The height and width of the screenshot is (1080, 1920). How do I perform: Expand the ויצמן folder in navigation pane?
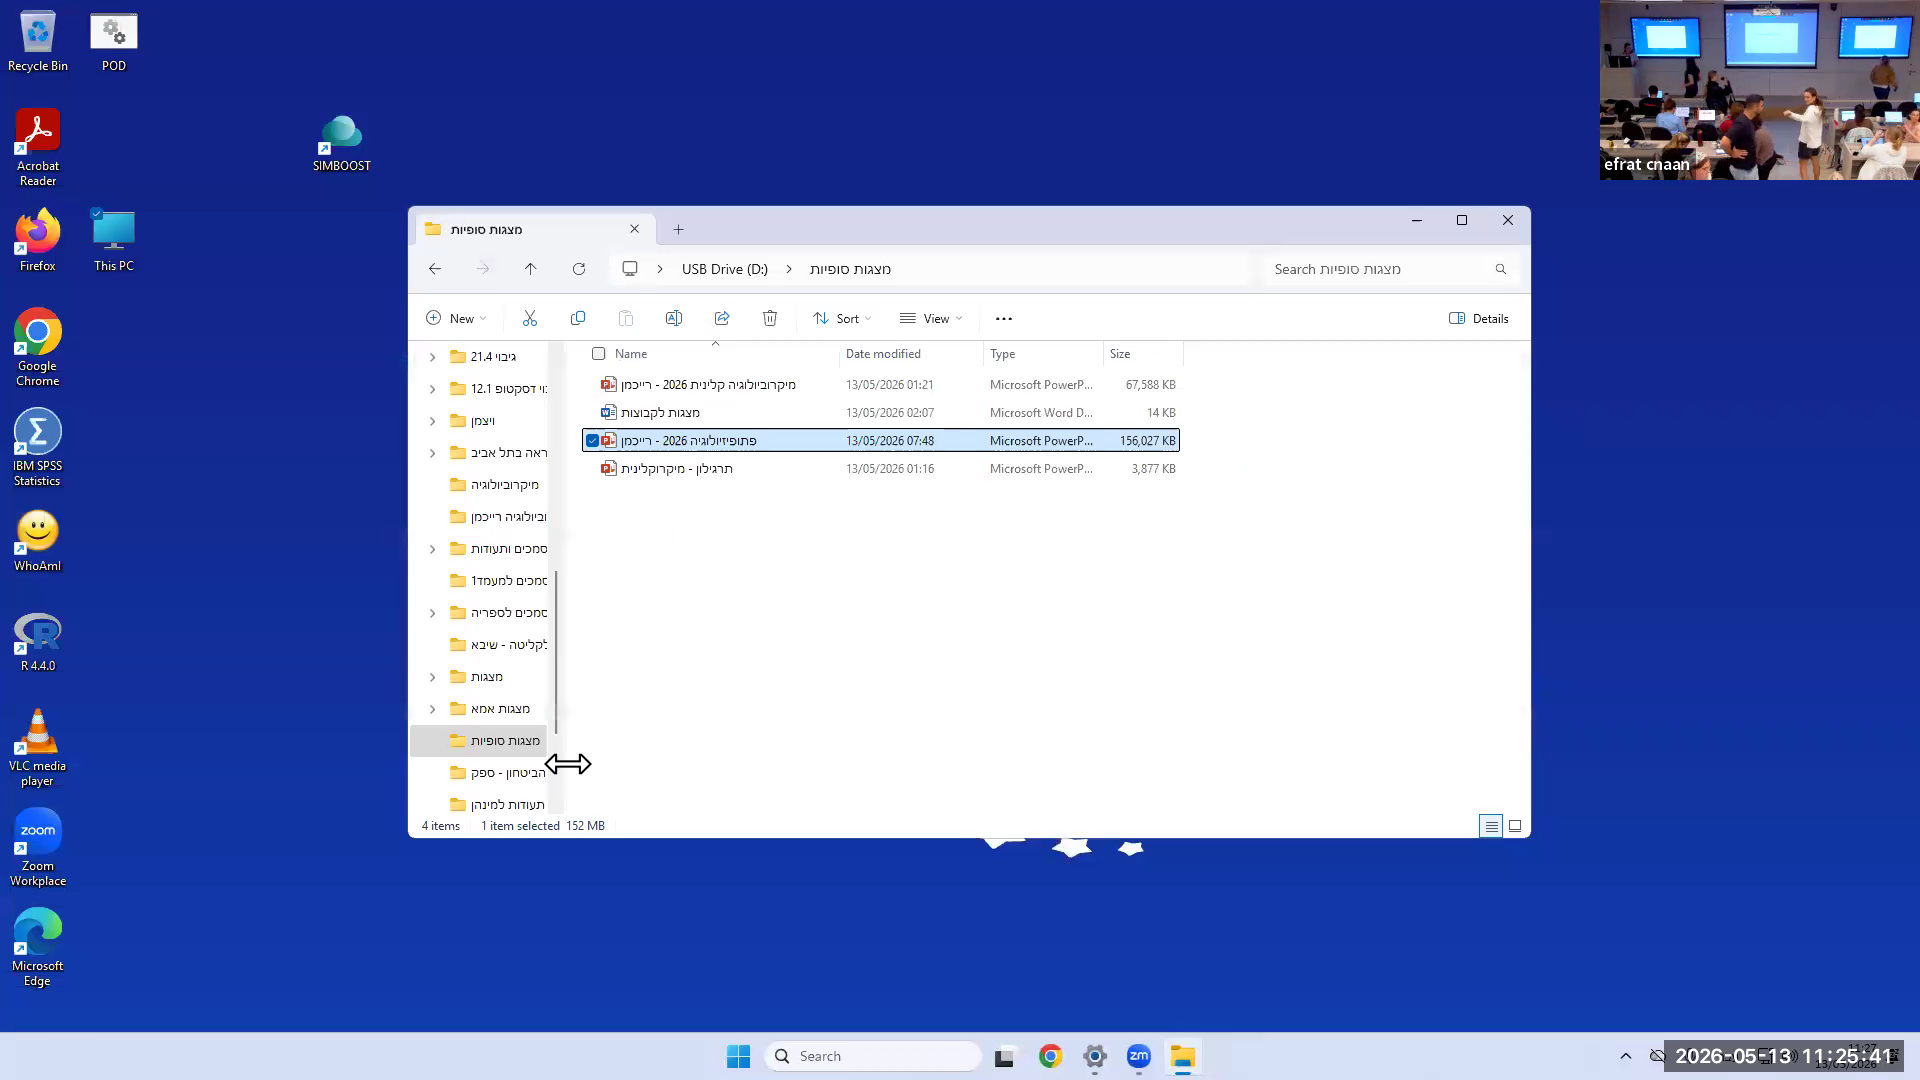pos(433,421)
